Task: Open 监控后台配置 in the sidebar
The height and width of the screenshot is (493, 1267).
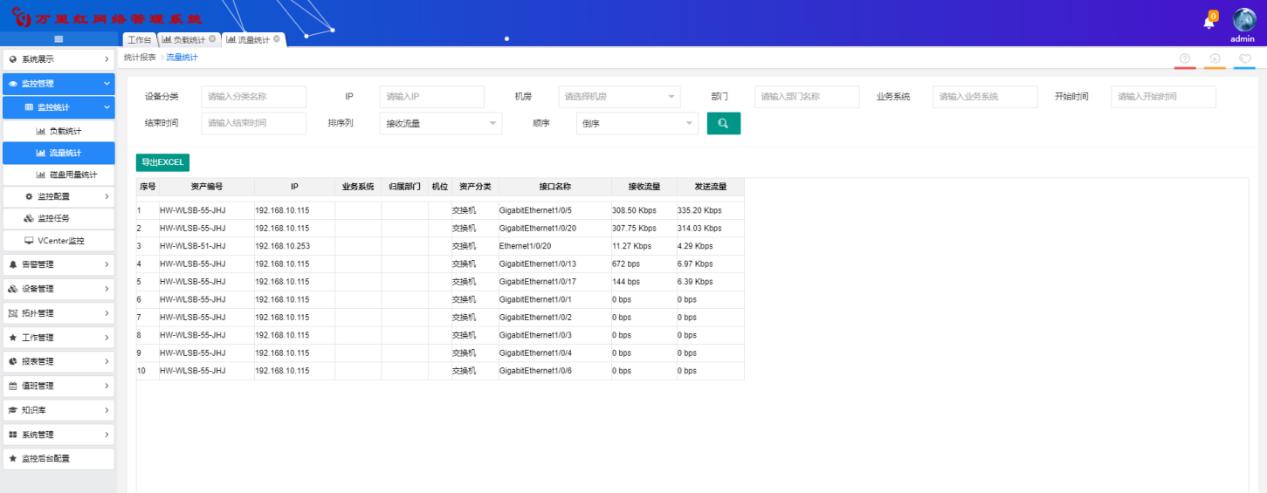Action: pos(58,459)
